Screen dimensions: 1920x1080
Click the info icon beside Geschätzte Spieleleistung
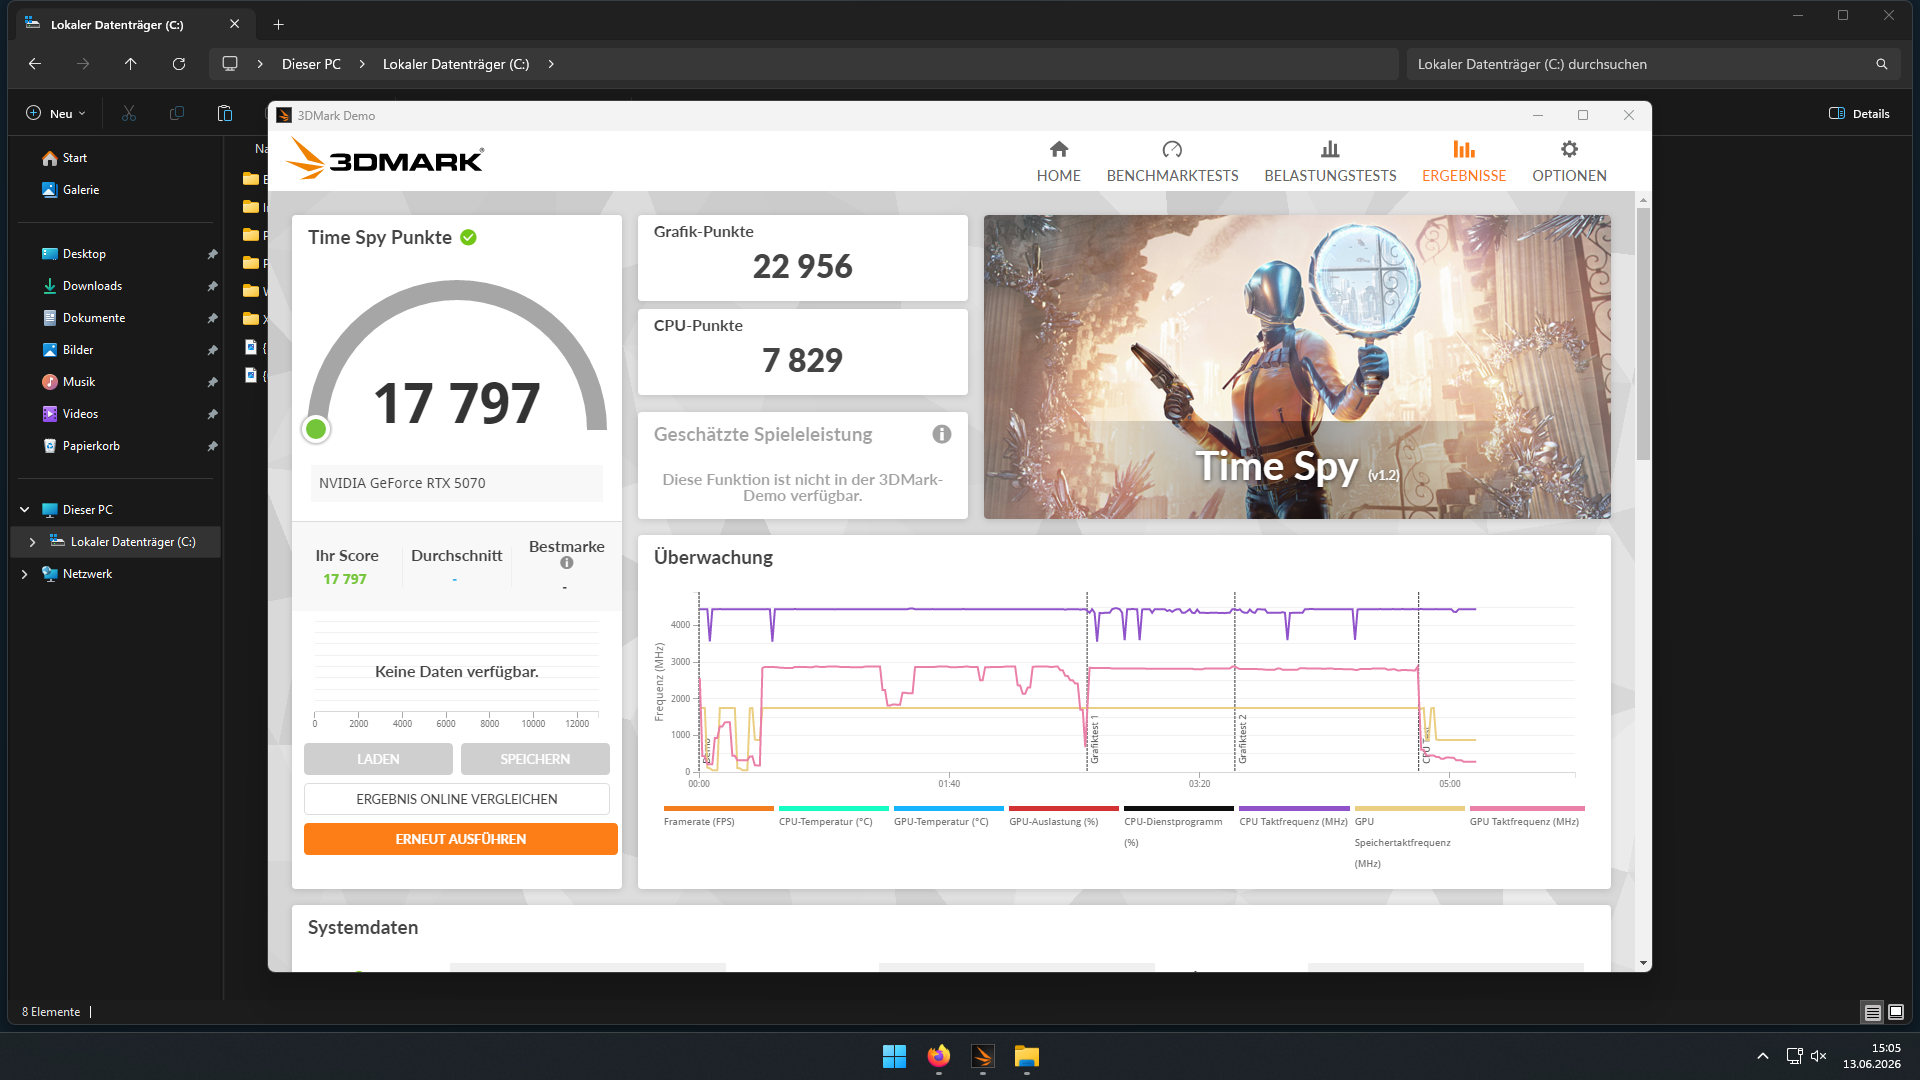942,434
